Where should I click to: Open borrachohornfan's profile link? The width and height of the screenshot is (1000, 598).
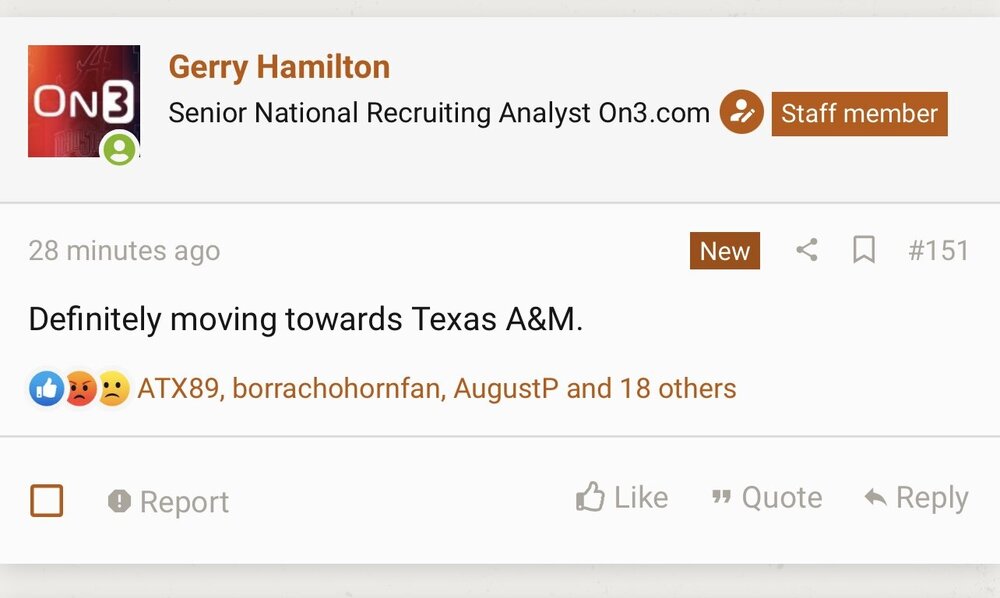pyautogui.click(x=336, y=388)
